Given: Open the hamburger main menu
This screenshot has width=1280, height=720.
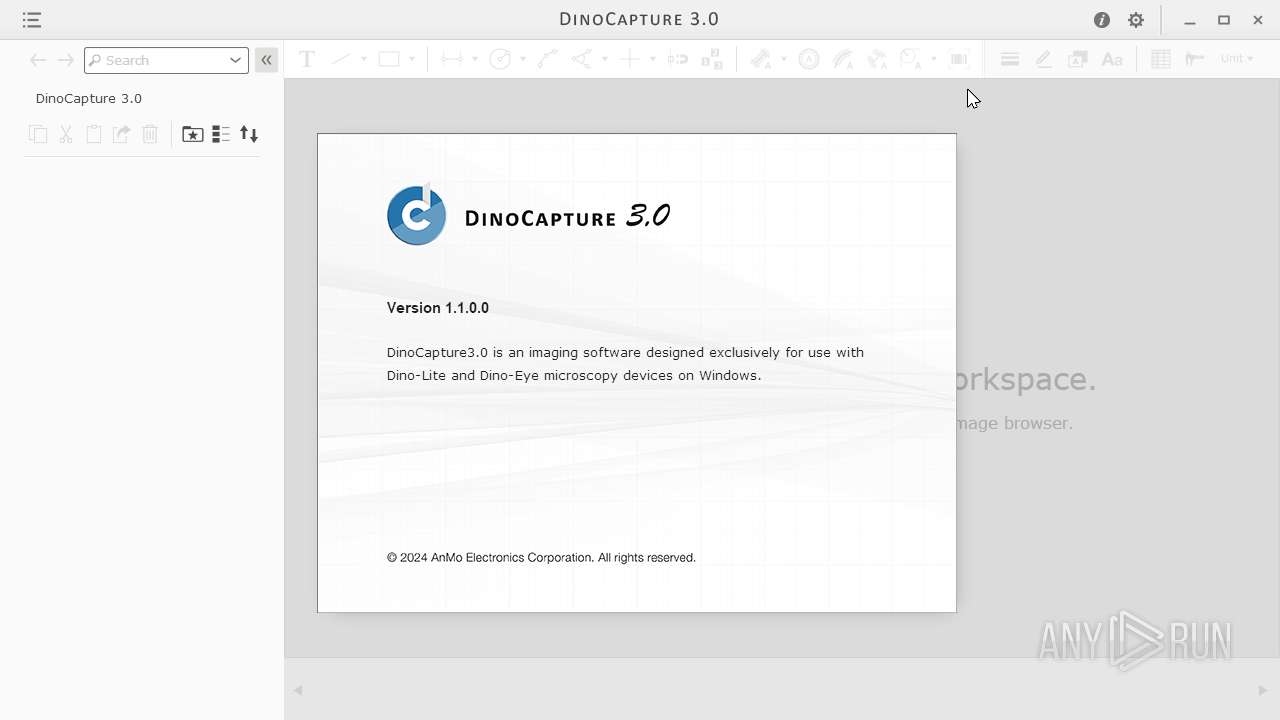Looking at the screenshot, I should [x=31, y=20].
